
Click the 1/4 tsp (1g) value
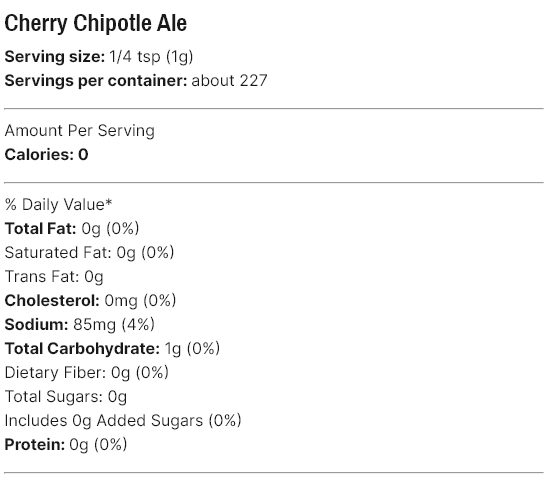(151, 57)
